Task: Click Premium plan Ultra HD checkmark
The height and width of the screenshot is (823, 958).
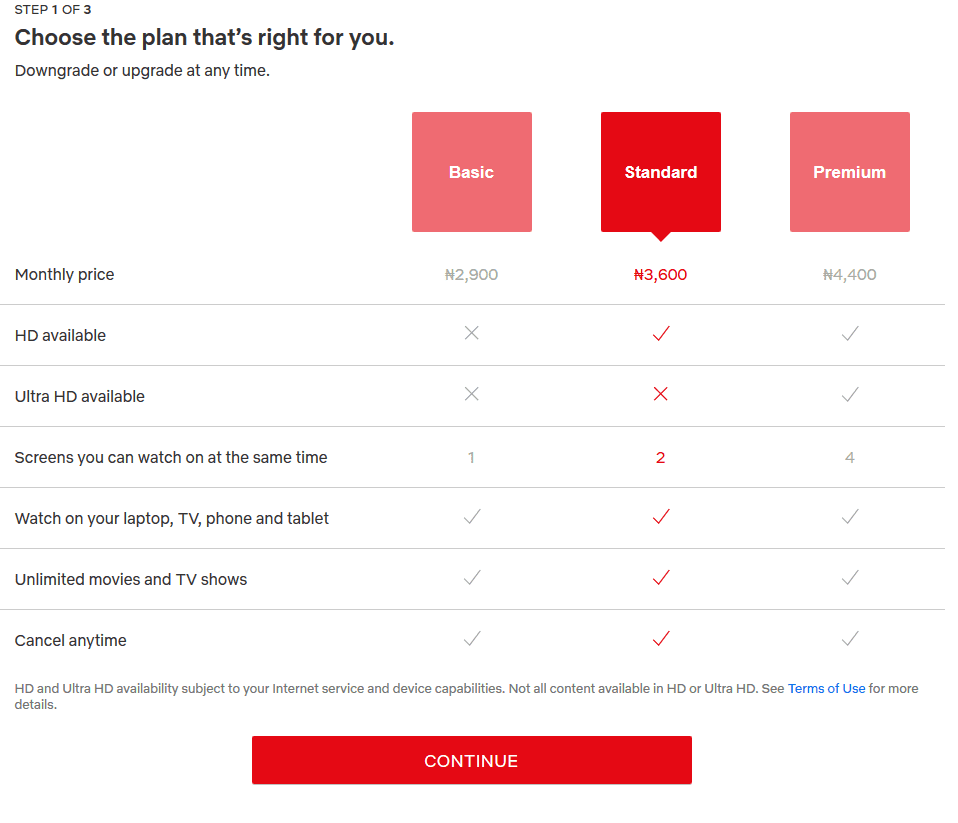Action: [849, 395]
